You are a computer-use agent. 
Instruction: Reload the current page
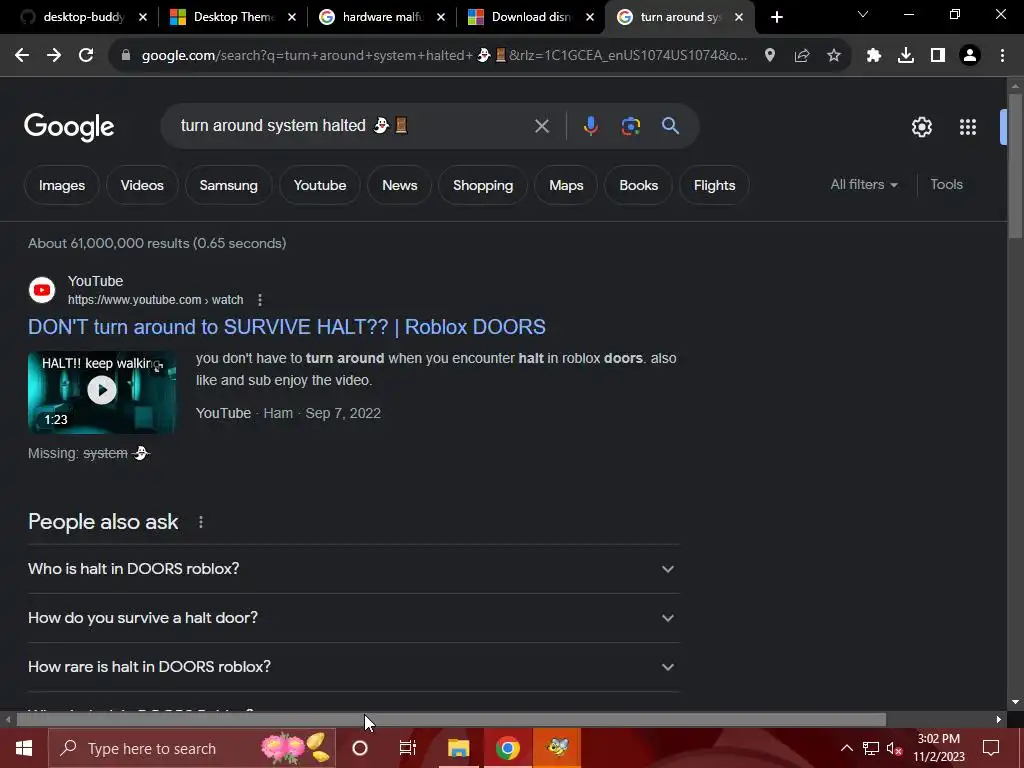pos(86,56)
